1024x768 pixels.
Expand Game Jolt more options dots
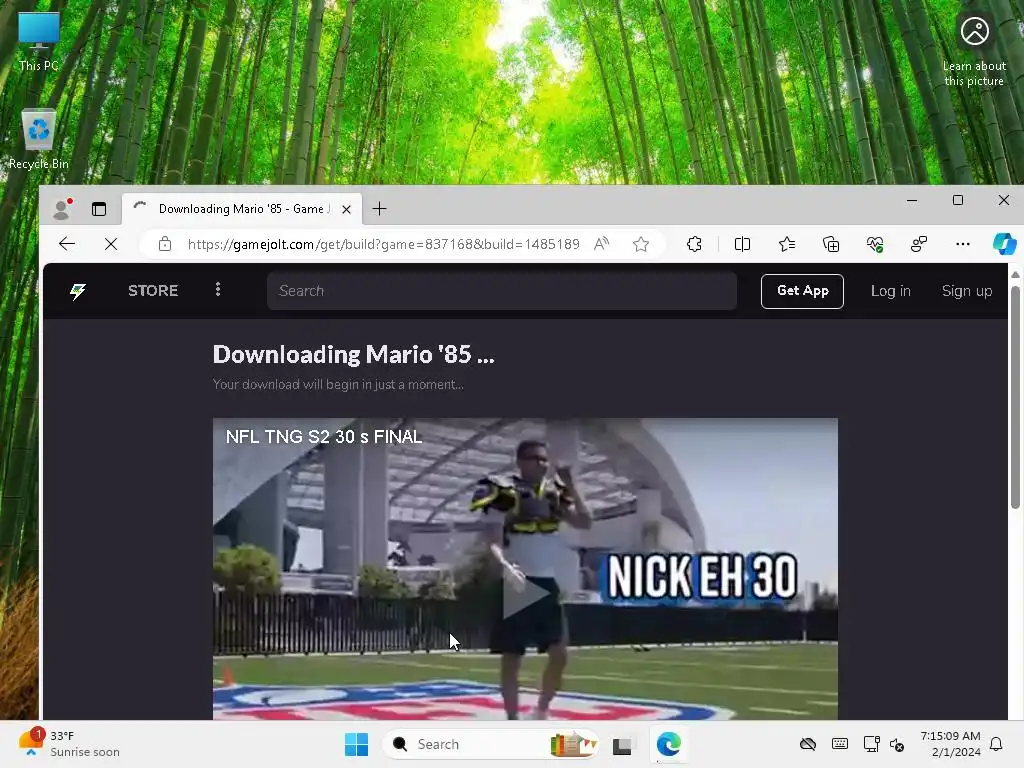[218, 289]
